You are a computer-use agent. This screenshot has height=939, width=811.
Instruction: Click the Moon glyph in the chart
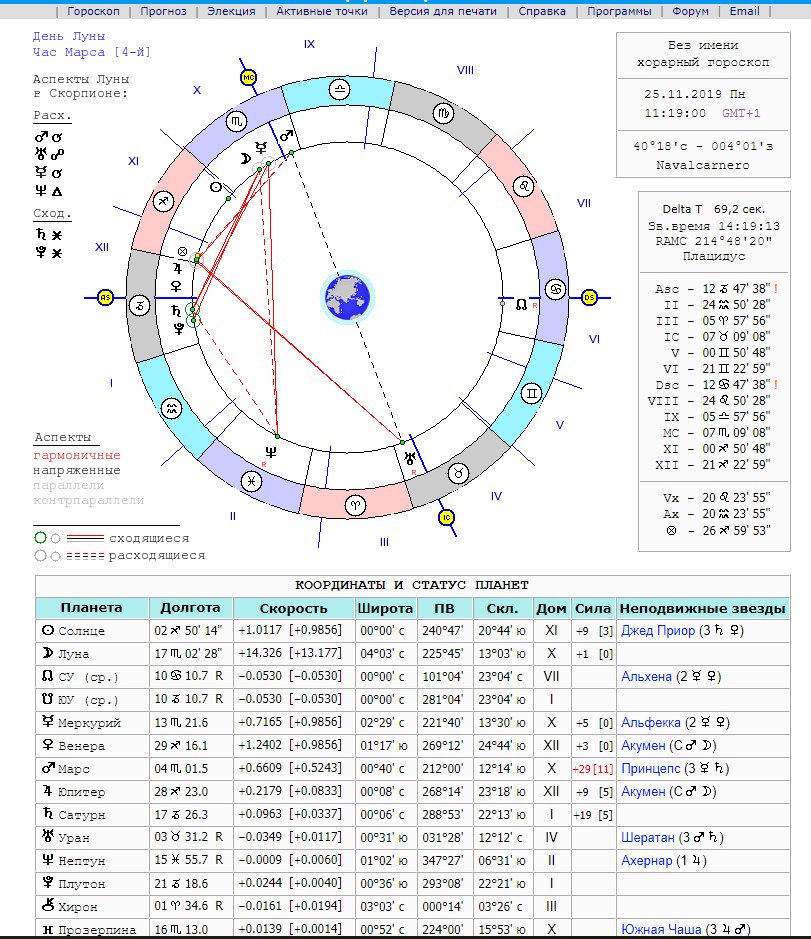tap(246, 158)
